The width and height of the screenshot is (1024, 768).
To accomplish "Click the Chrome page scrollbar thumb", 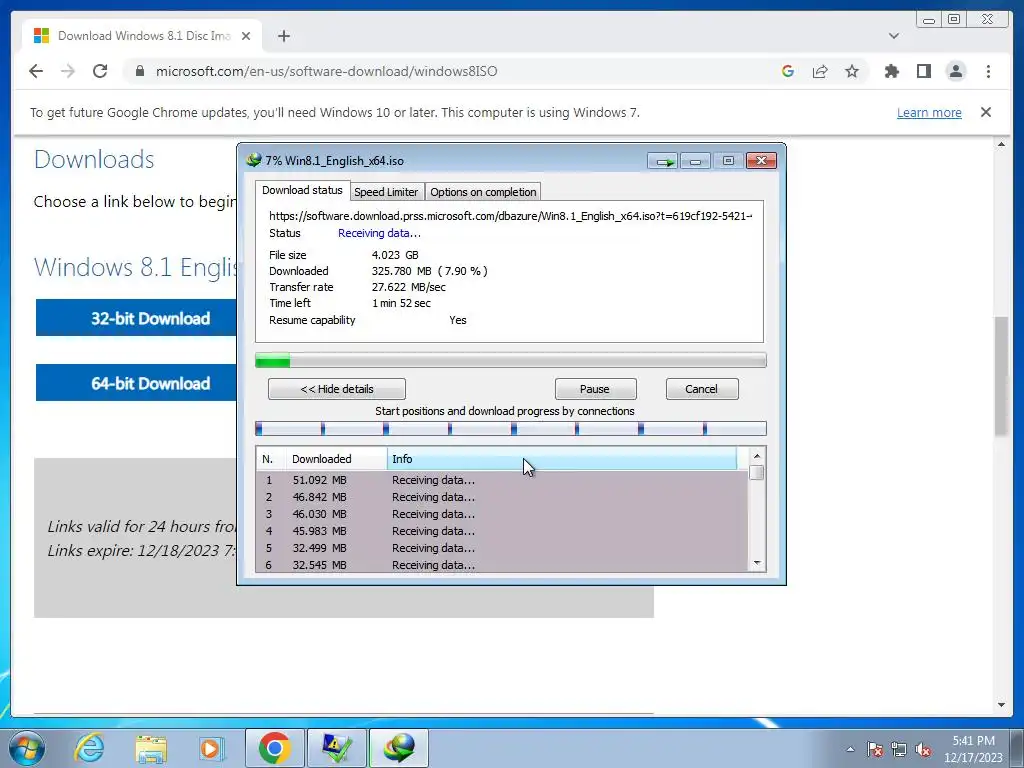I will click(1001, 376).
